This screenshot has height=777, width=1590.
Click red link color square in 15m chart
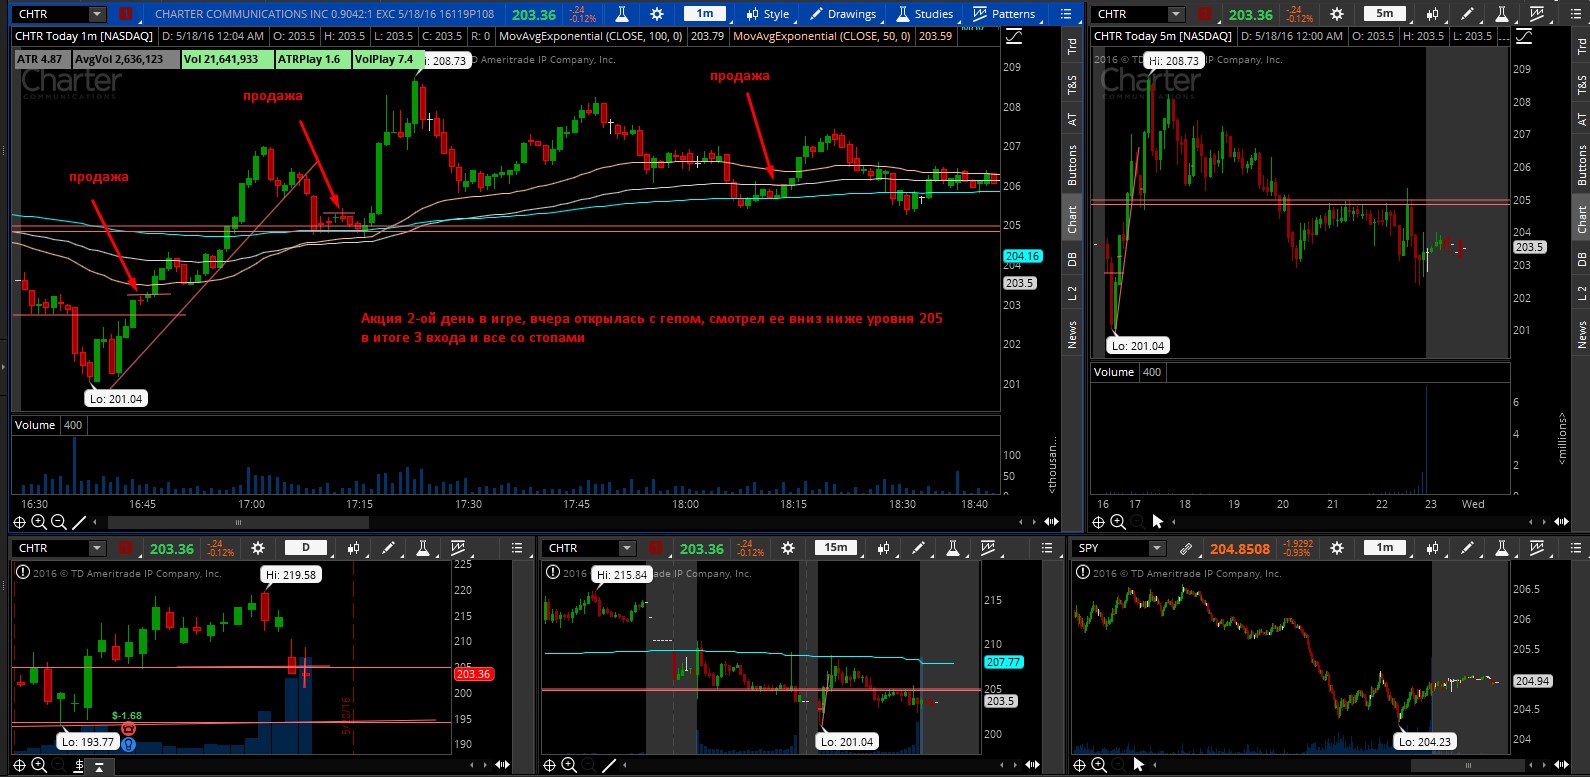[x=655, y=548]
